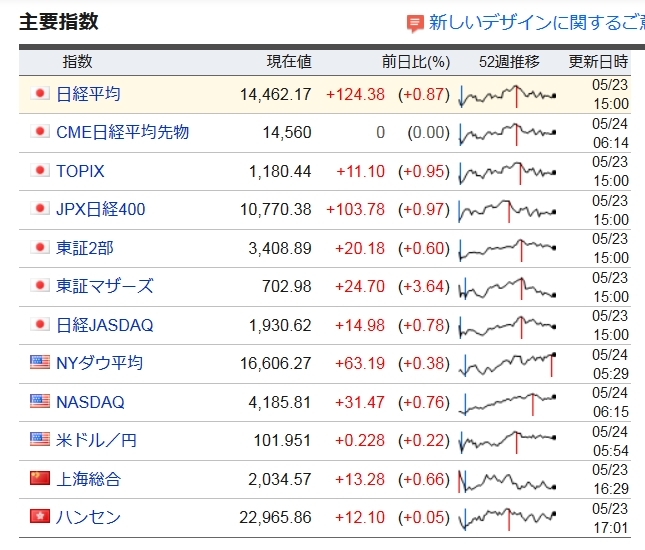Open the 日経JASDAQ link
The height and width of the screenshot is (550, 645).
[104, 325]
